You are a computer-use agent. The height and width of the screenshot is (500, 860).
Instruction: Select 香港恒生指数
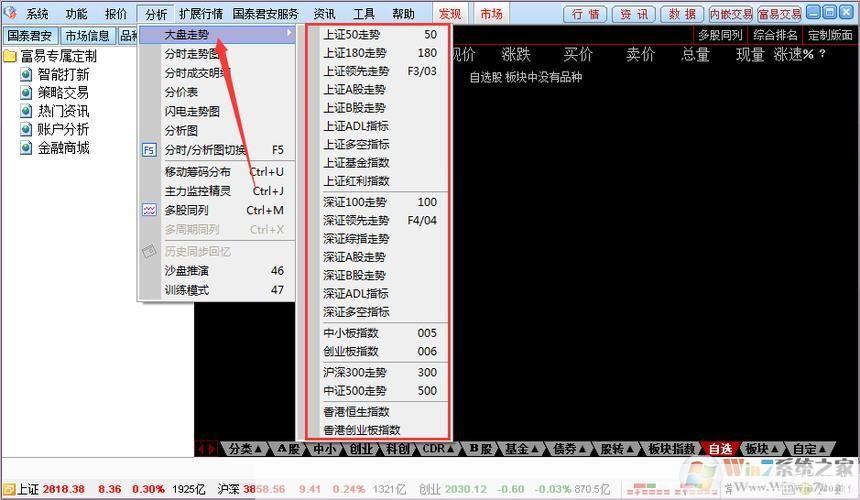point(380,412)
